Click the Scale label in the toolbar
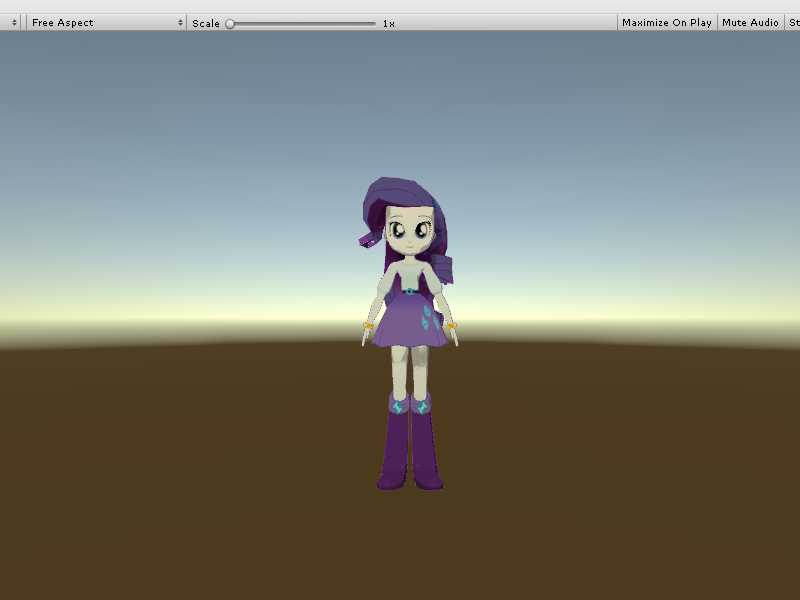Viewport: 800px width, 600px height. click(x=206, y=23)
